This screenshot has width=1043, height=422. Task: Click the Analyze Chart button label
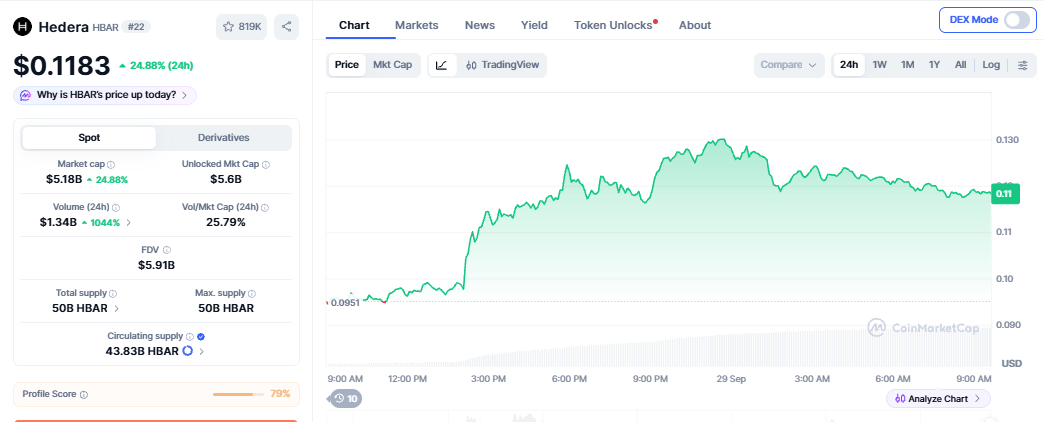point(938,399)
